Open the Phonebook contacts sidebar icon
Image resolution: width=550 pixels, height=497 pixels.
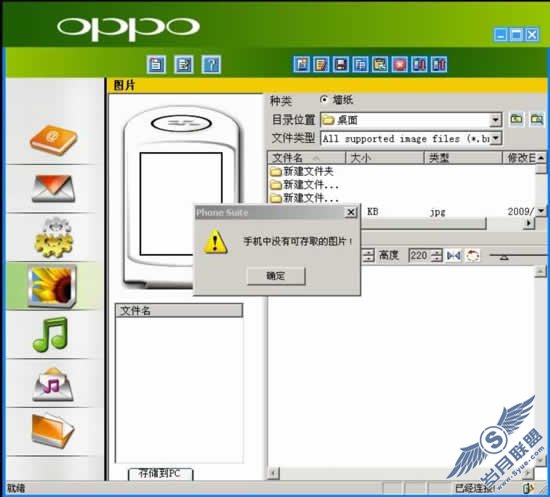pyautogui.click(x=53, y=140)
